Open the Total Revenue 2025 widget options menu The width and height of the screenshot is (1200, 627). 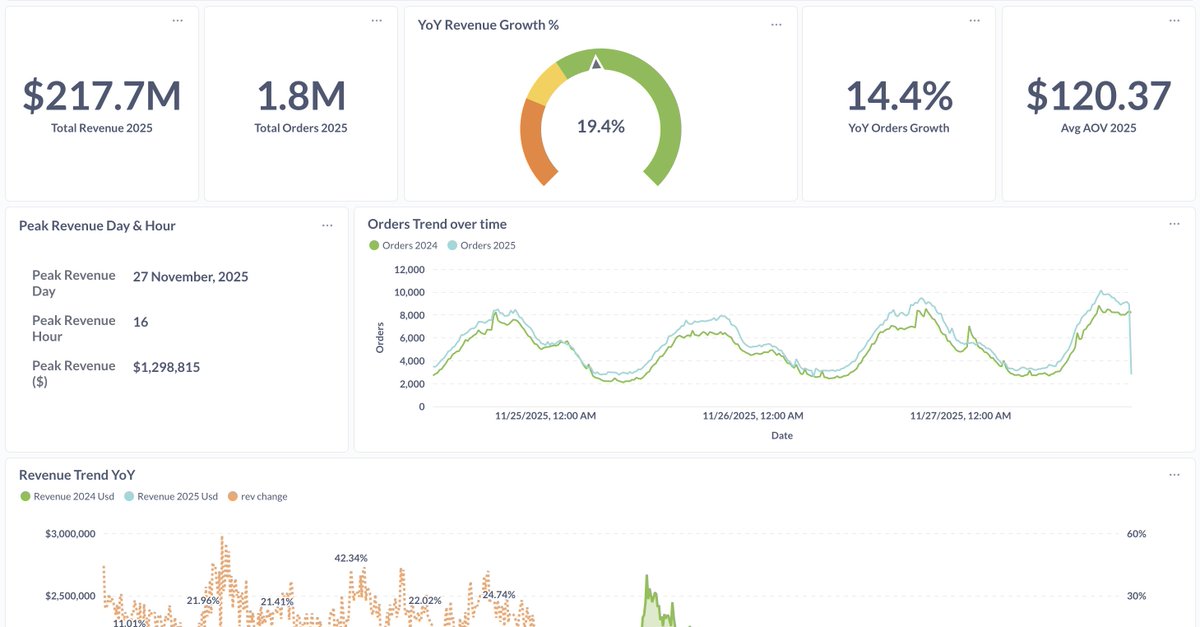pos(177,18)
